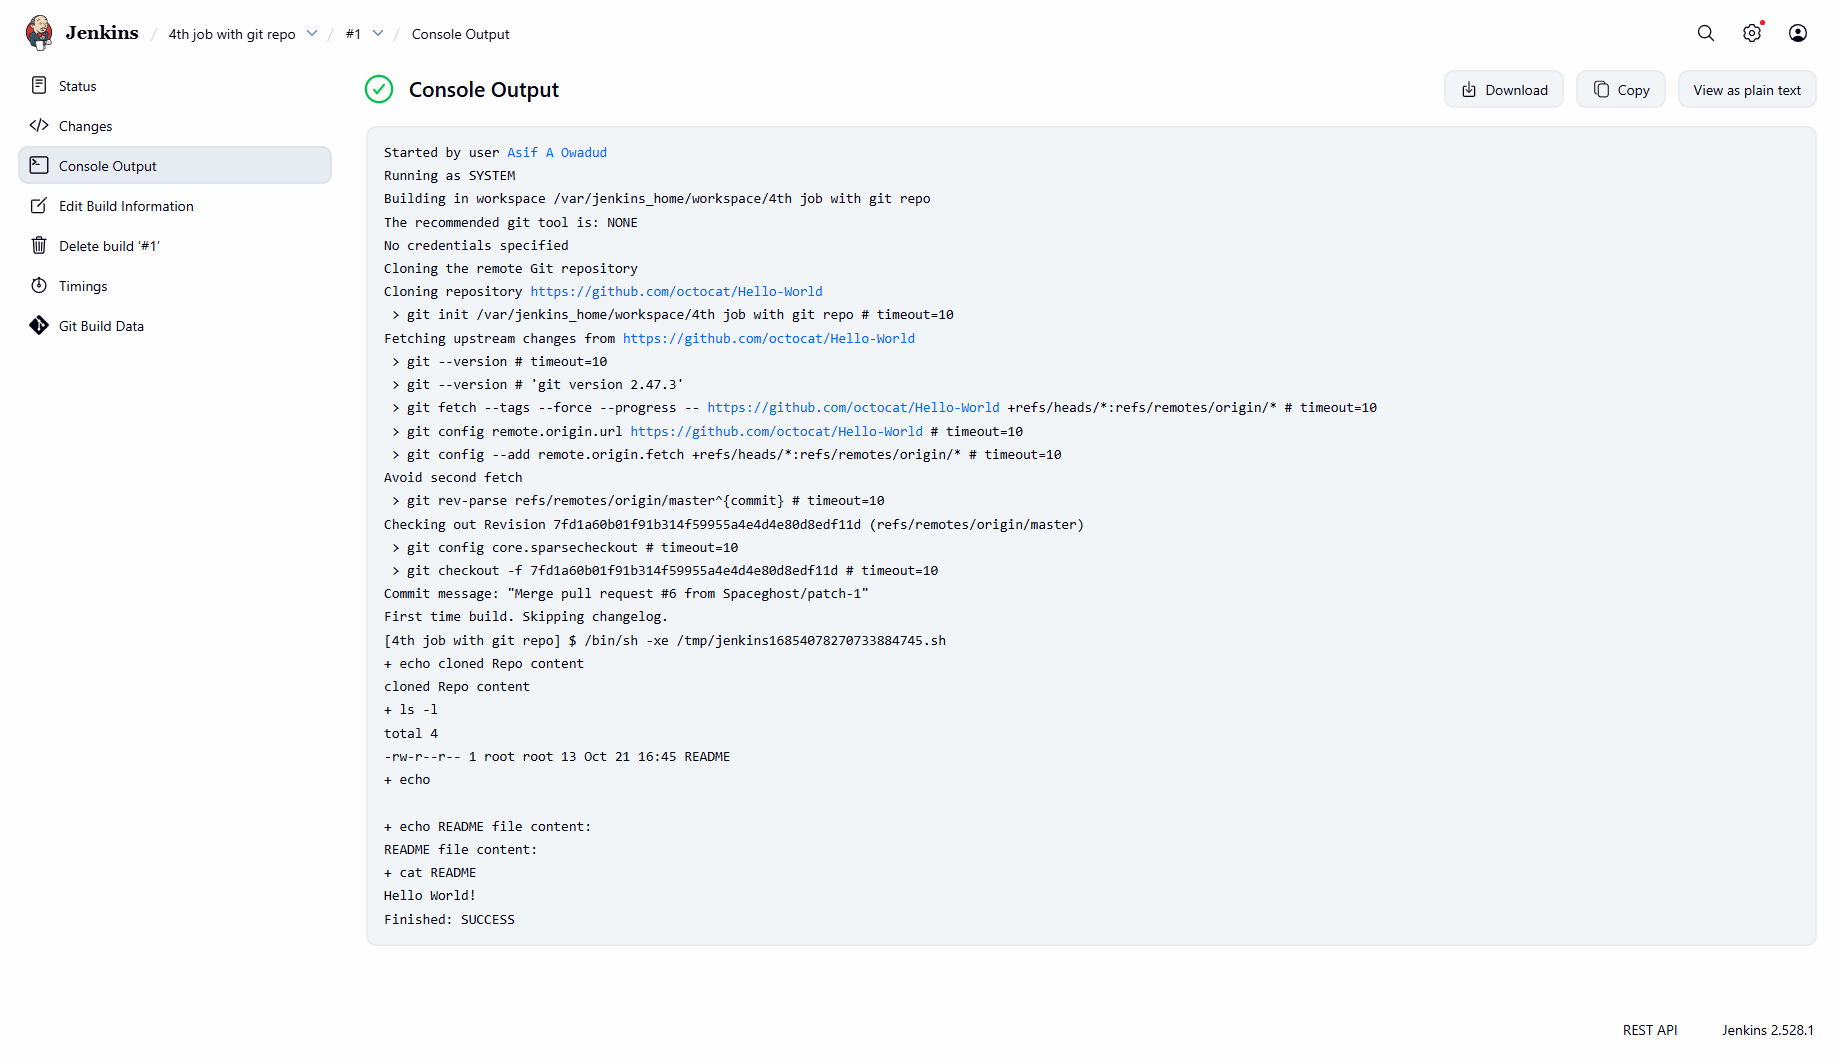Image resolution: width=1843 pixels, height=1062 pixels.
Task: Click the Git Build Data diamond icon
Action: coord(39,325)
